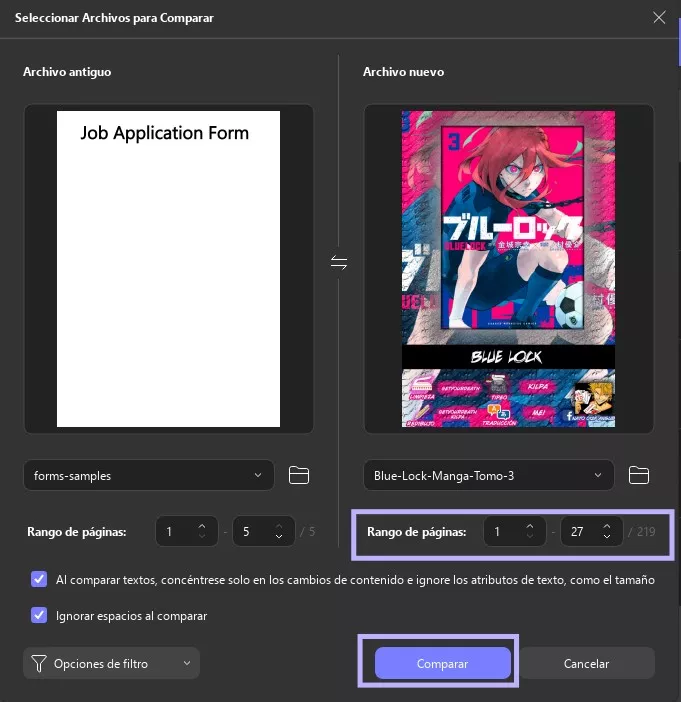Increase new file start page
Screen dimensions: 681x702
pyautogui.click(x=530, y=526)
